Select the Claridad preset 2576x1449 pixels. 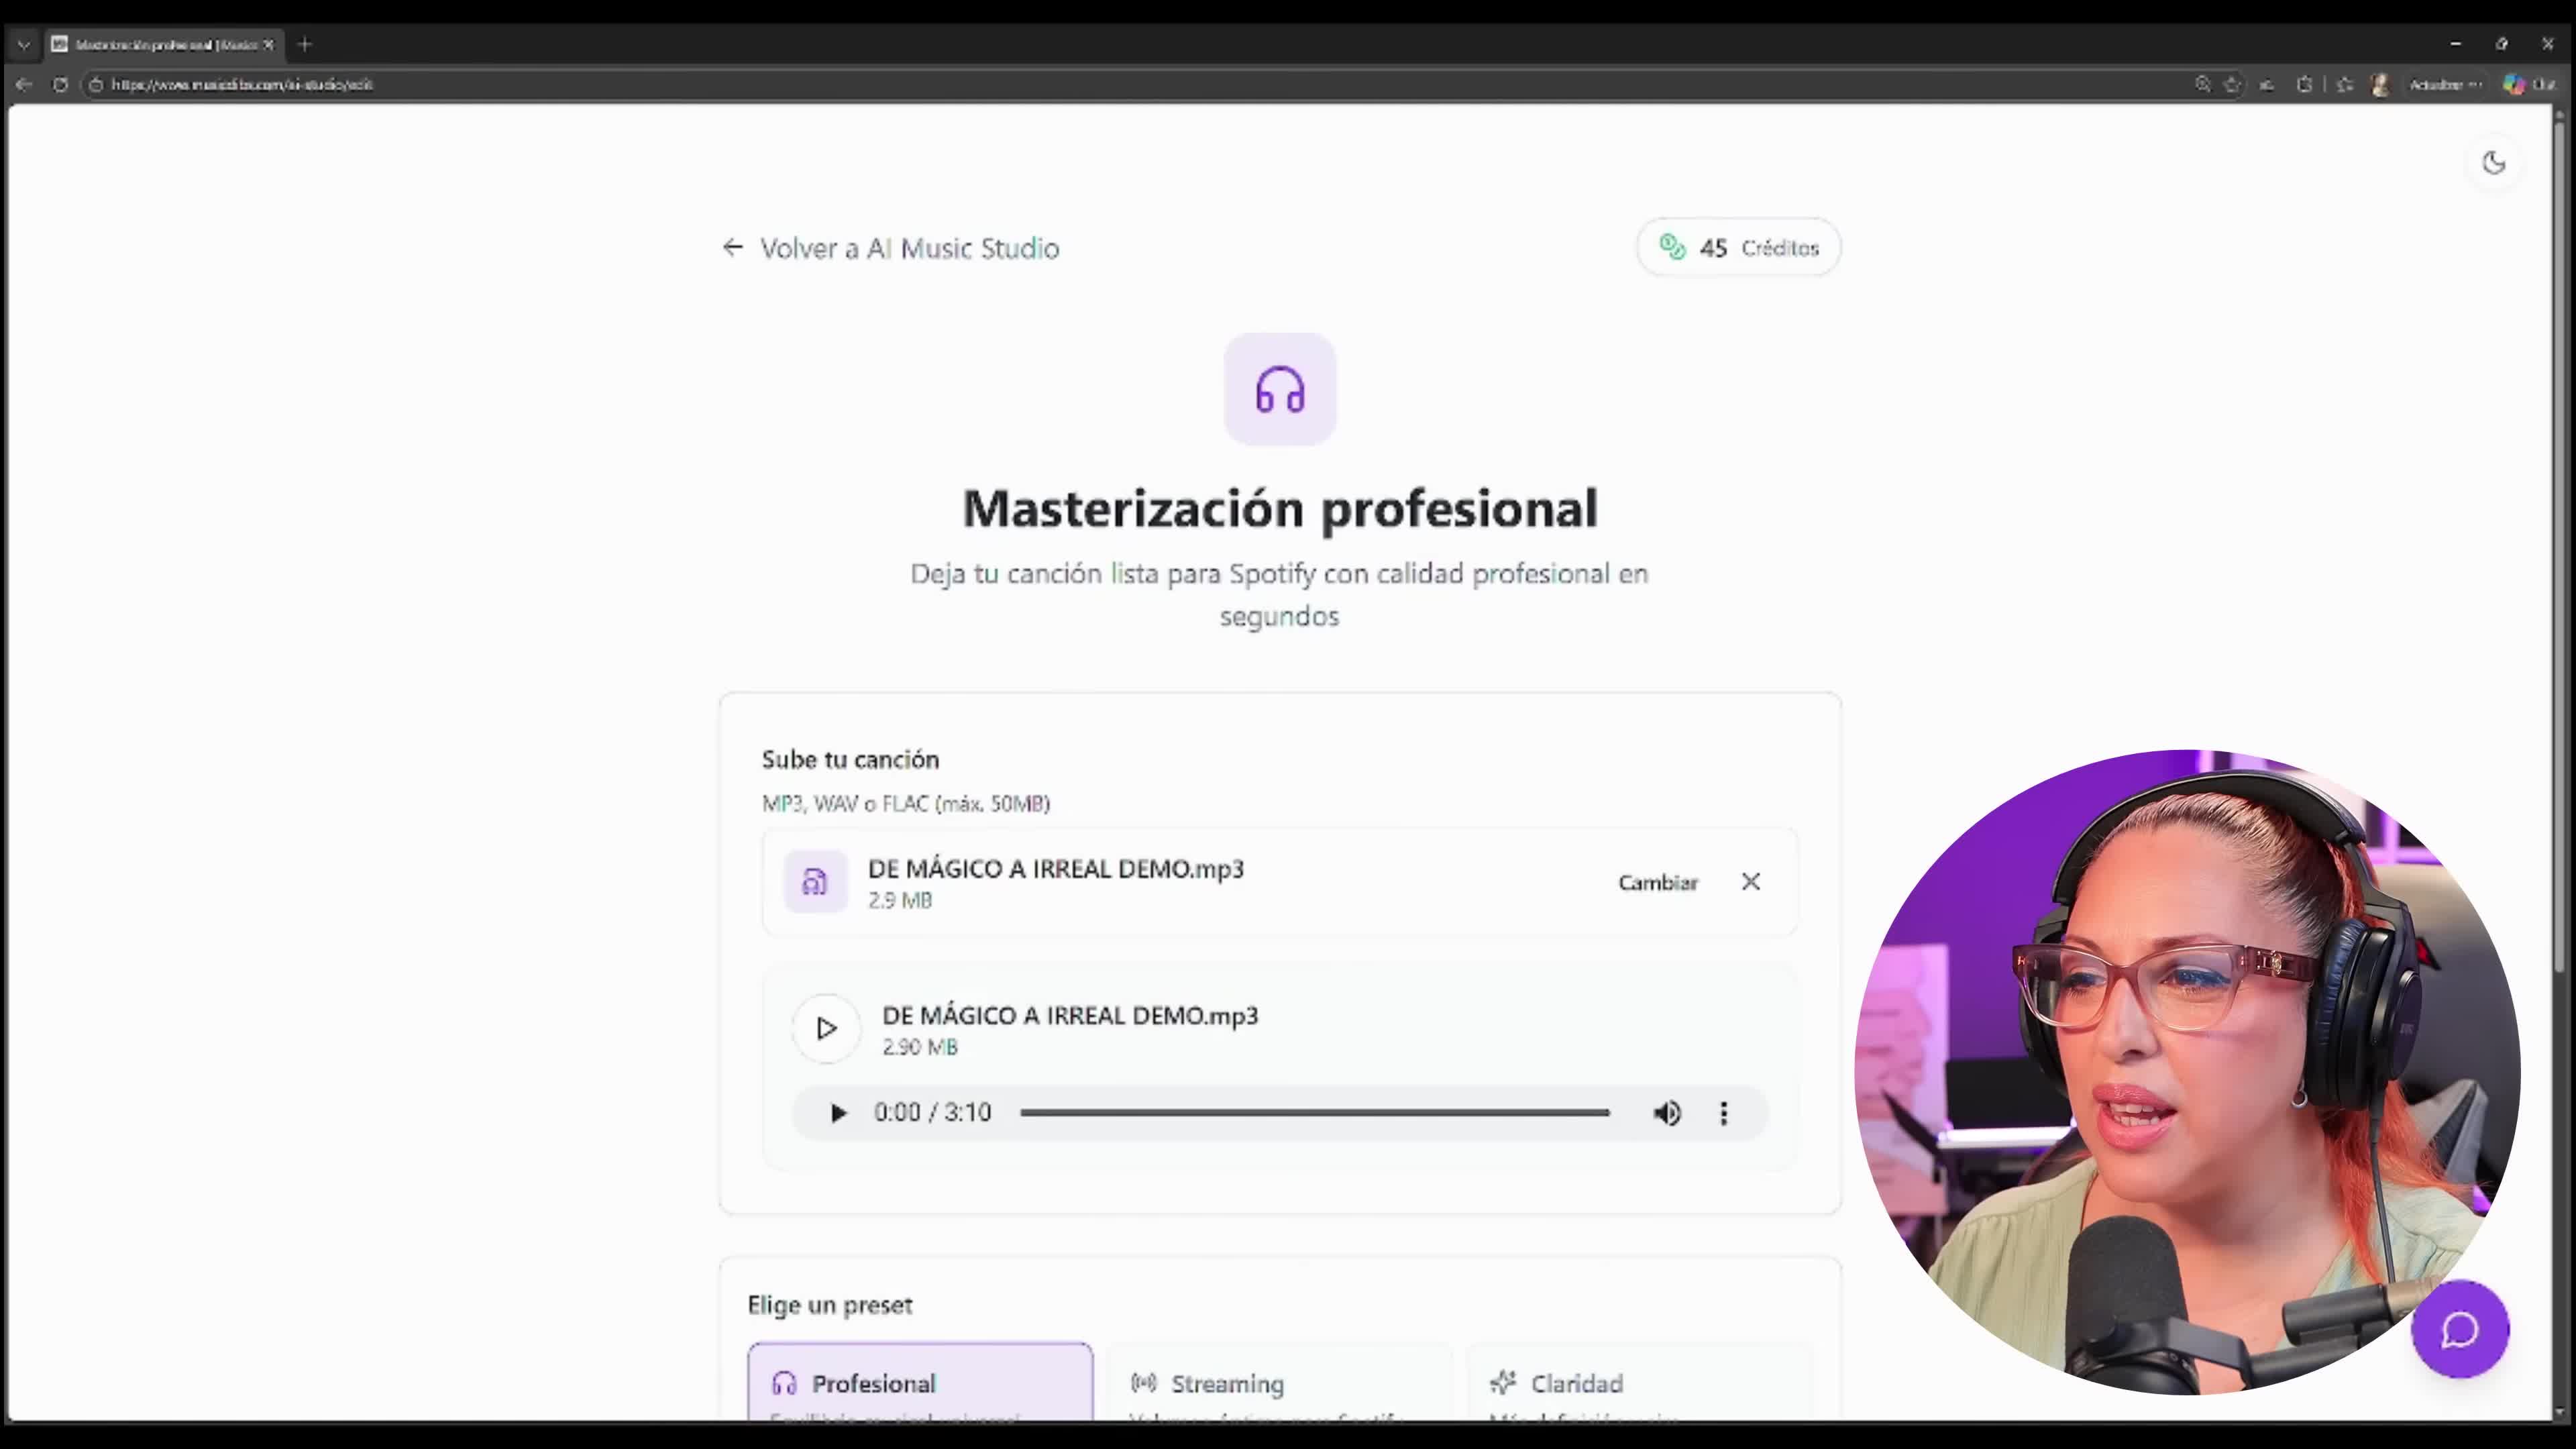pyautogui.click(x=1639, y=1382)
